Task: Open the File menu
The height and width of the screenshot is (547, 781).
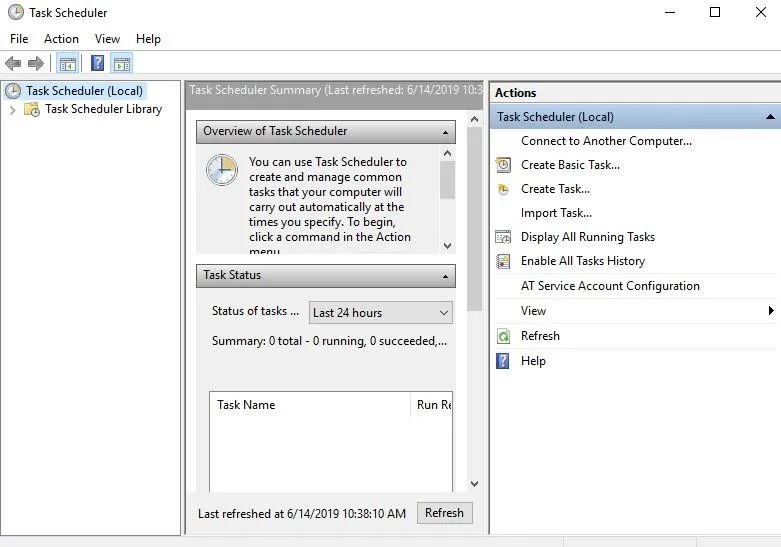Action: pos(19,39)
